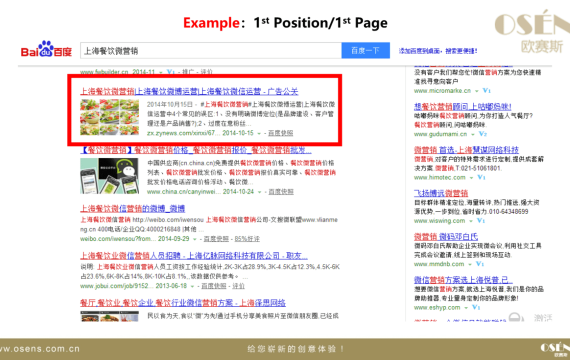
Task: Click the food photos thumbnail in the last result
Action: tap(109, 316)
